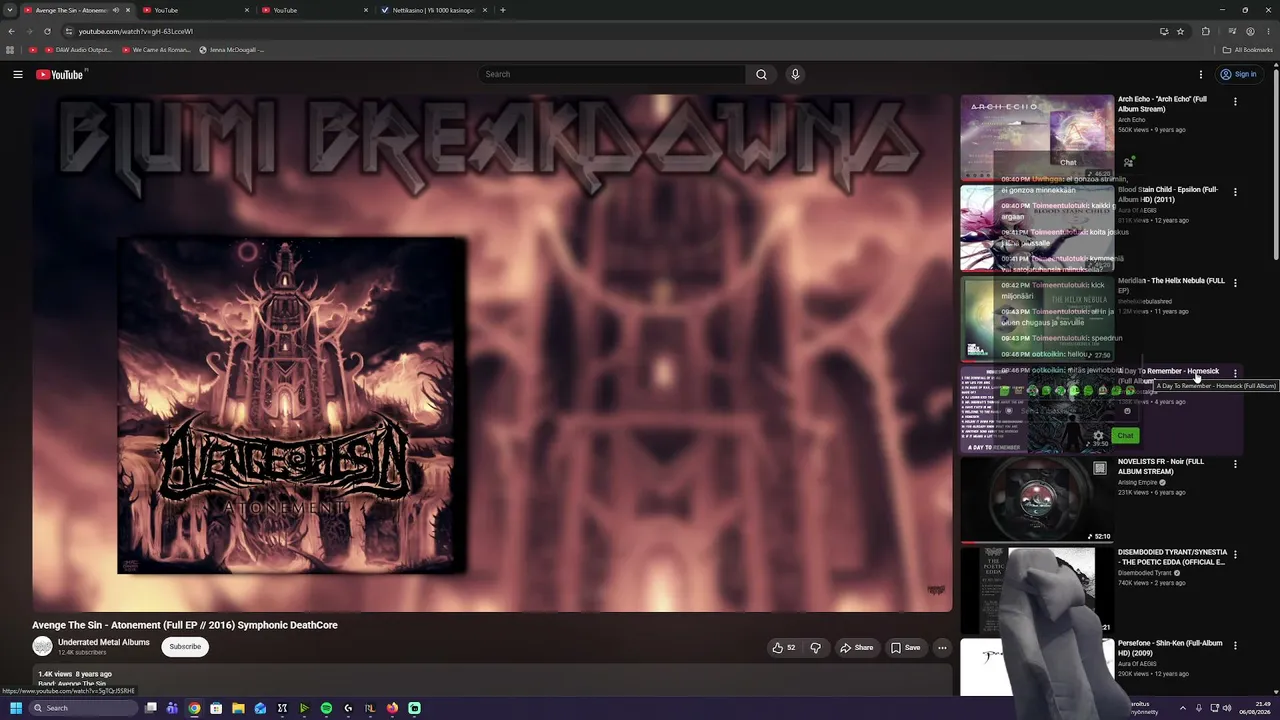Like the Avenge The Sin video
The width and height of the screenshot is (1280, 720).
click(783, 647)
